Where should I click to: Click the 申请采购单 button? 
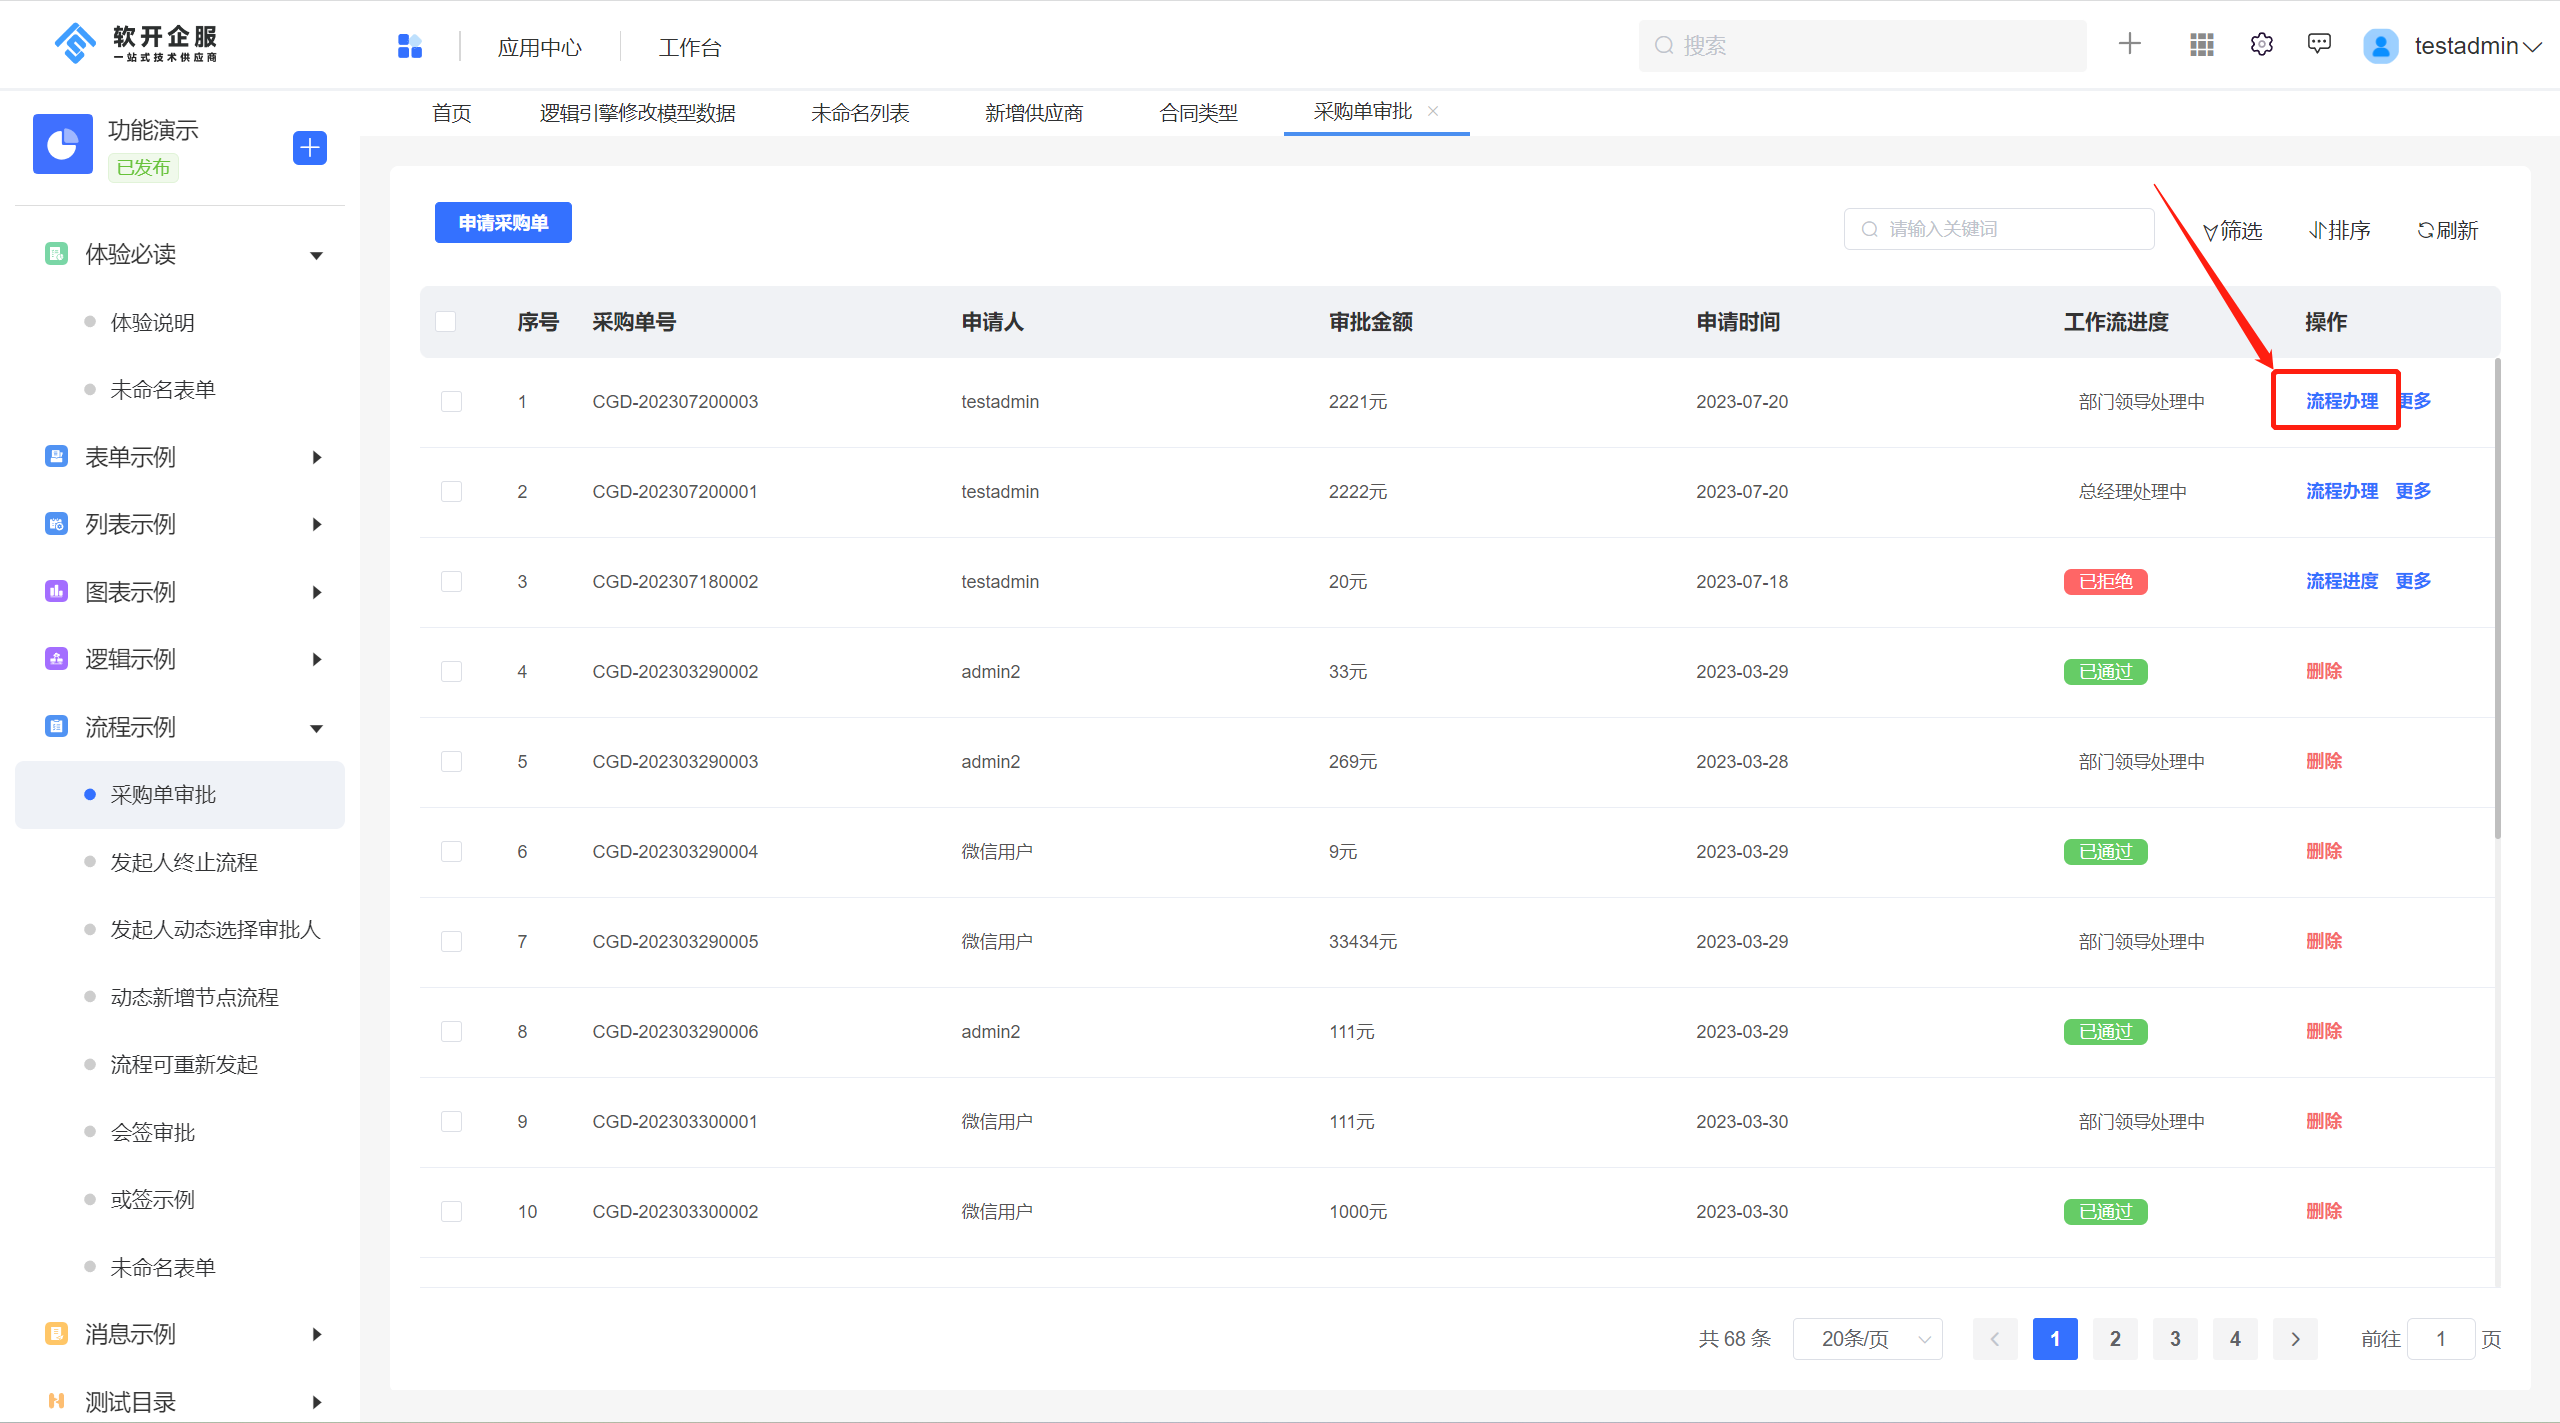(503, 222)
